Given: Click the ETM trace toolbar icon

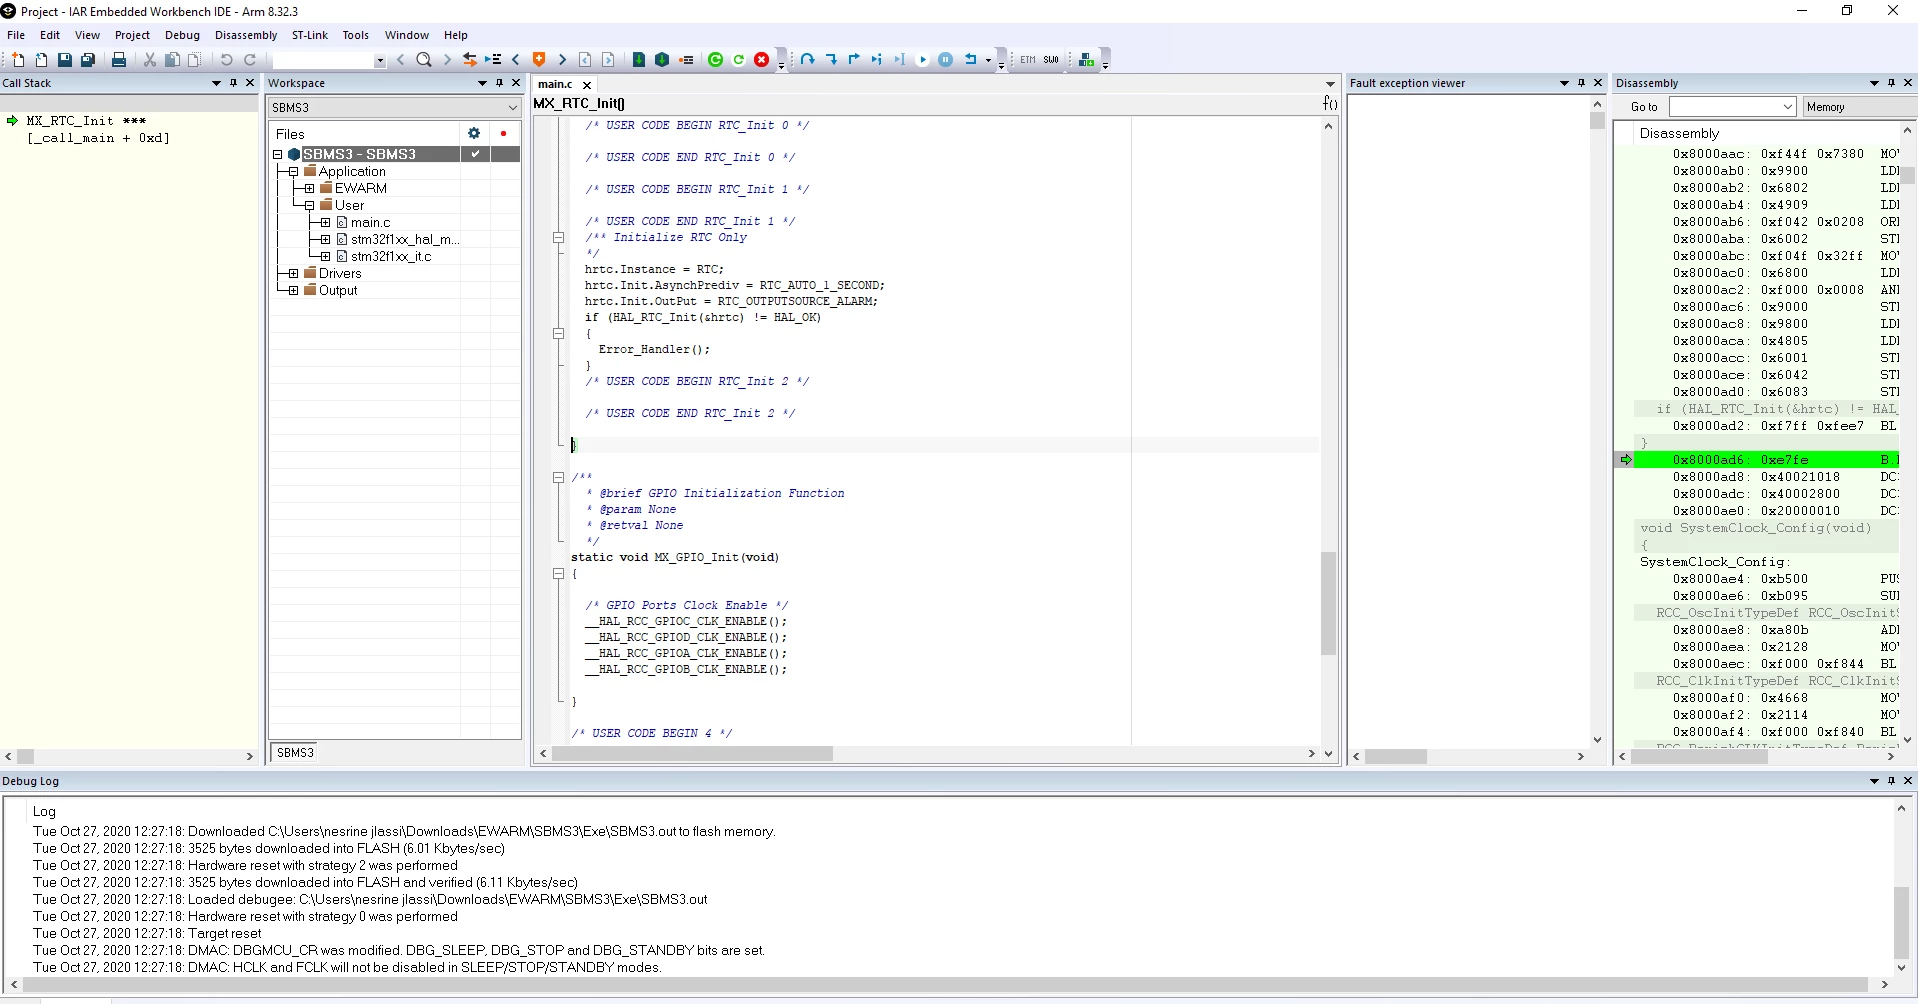Looking at the screenshot, I should click(1028, 60).
